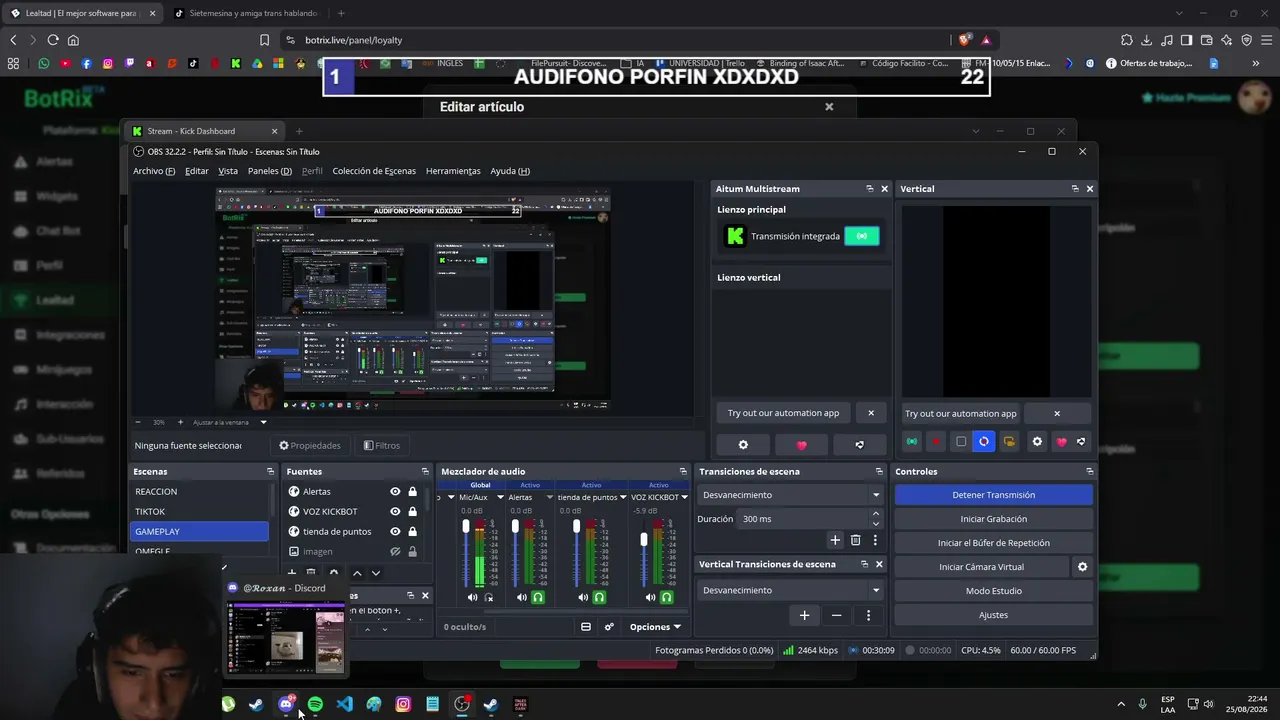
Task: Open VOZ KICKBOT mixer dropdown arrow
Action: tap(686, 497)
